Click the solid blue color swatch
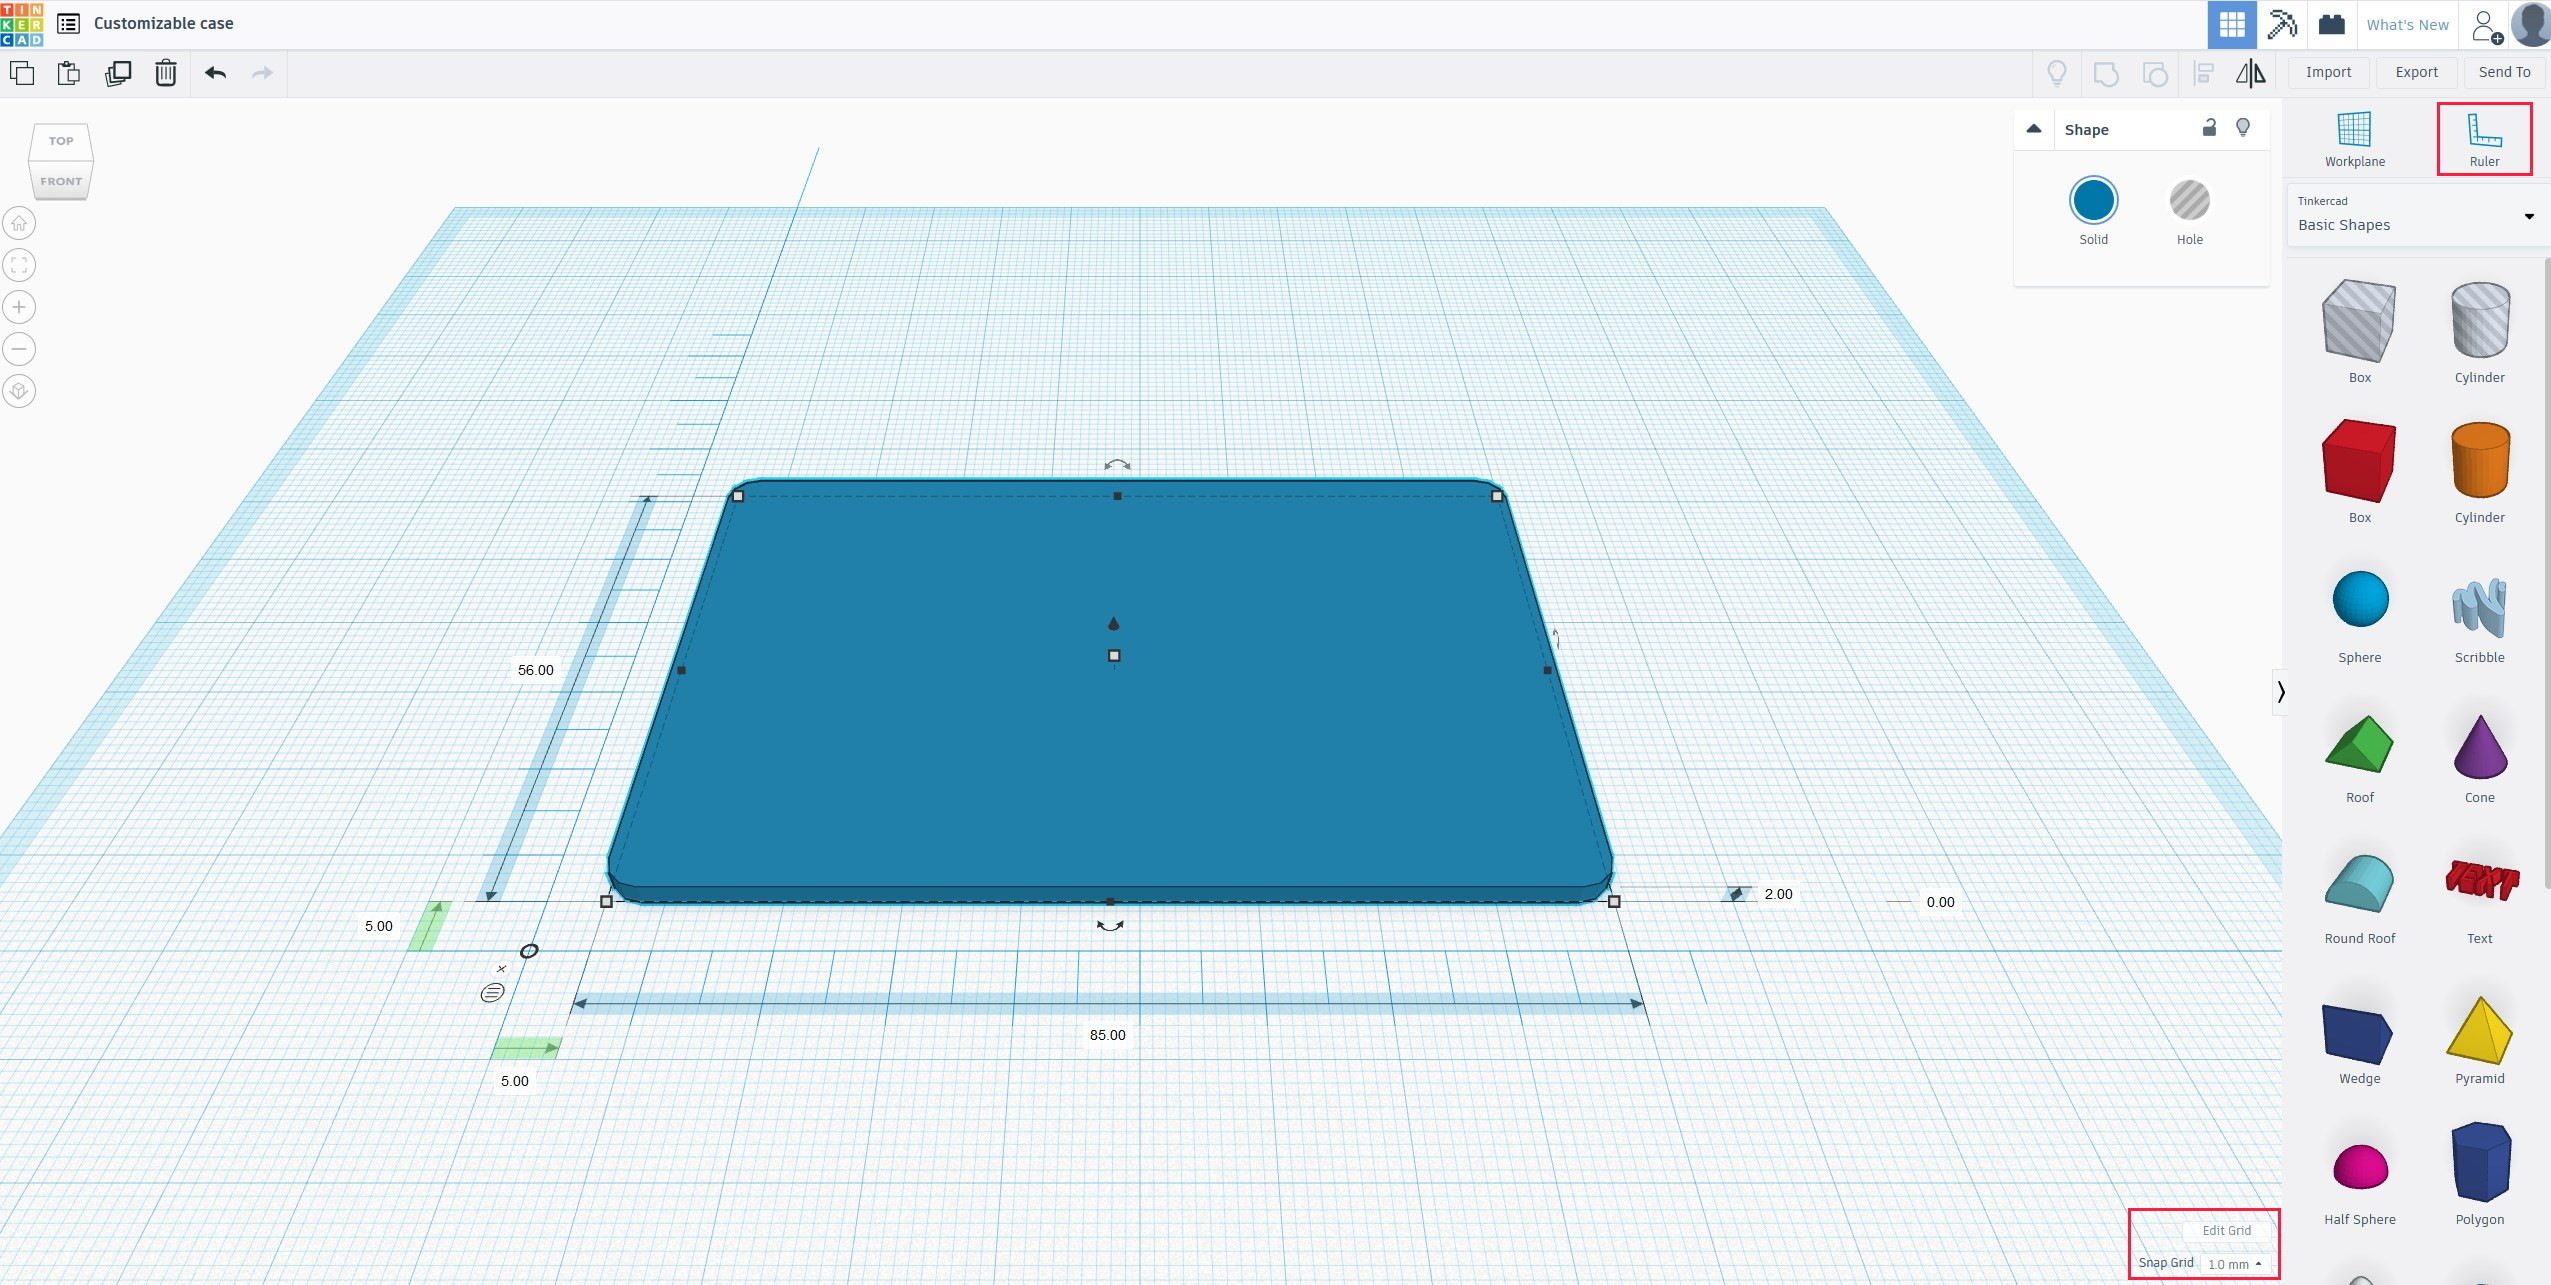Image resolution: width=2551 pixels, height=1285 pixels. [x=2094, y=198]
